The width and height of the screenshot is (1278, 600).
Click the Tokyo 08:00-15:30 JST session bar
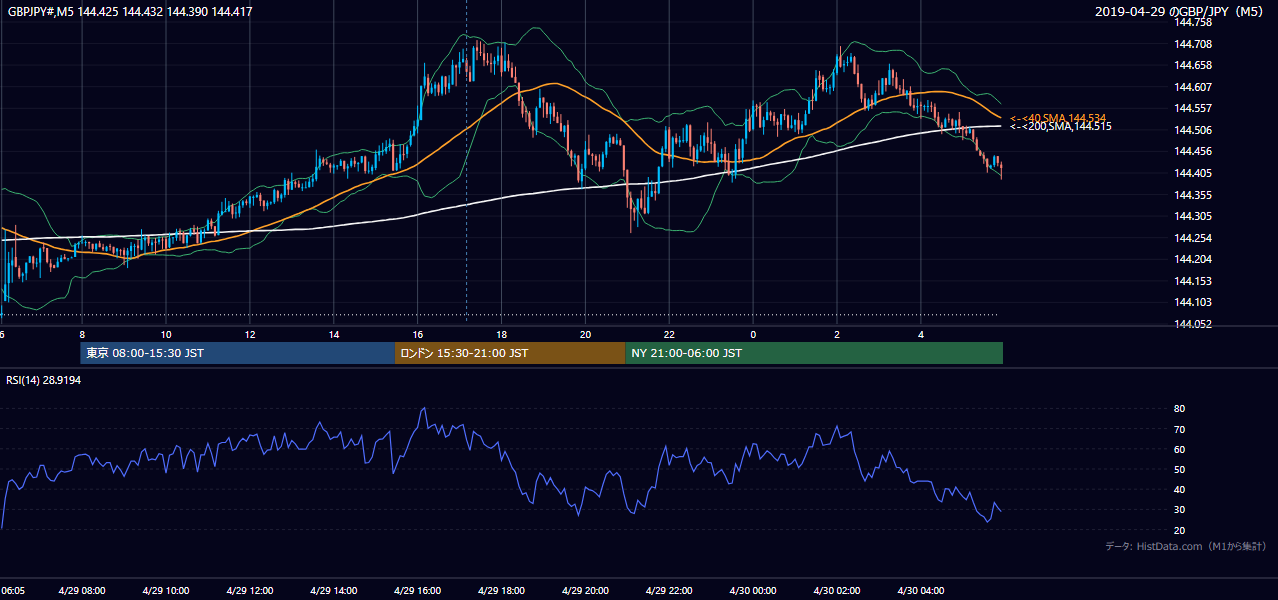click(x=238, y=353)
